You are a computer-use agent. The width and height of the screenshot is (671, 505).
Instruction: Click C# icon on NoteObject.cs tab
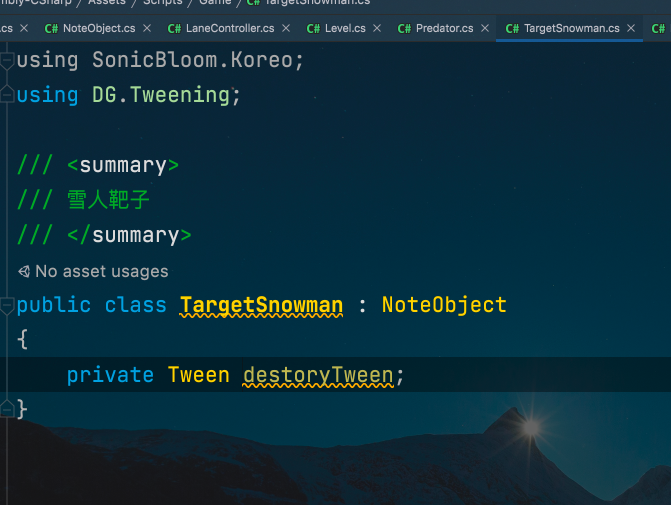[x=51, y=29]
